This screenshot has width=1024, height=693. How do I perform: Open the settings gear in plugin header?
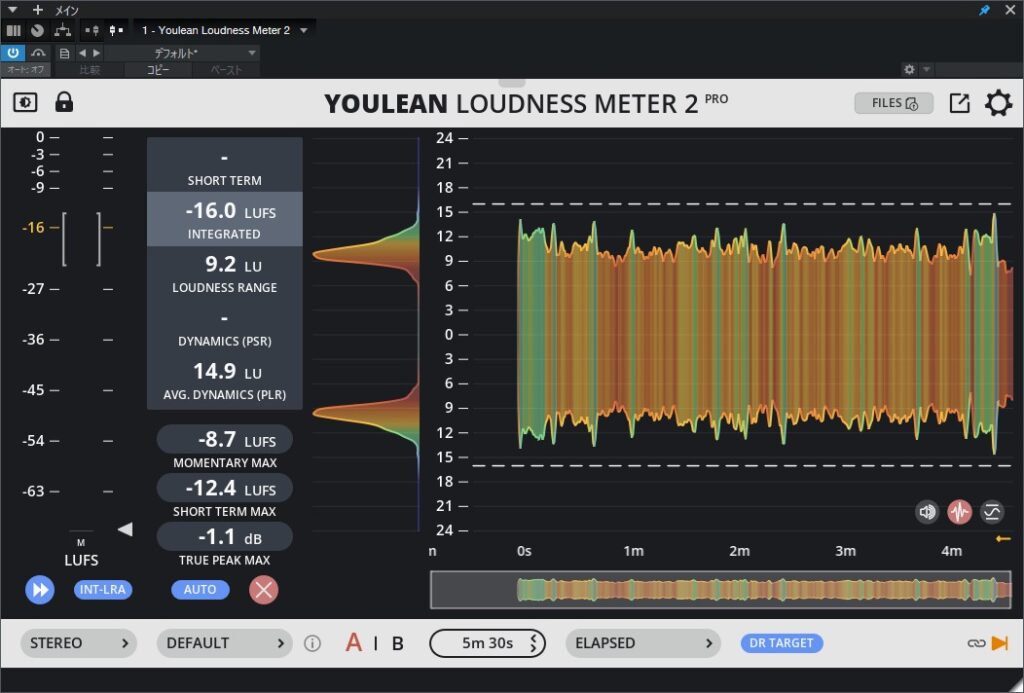[998, 103]
